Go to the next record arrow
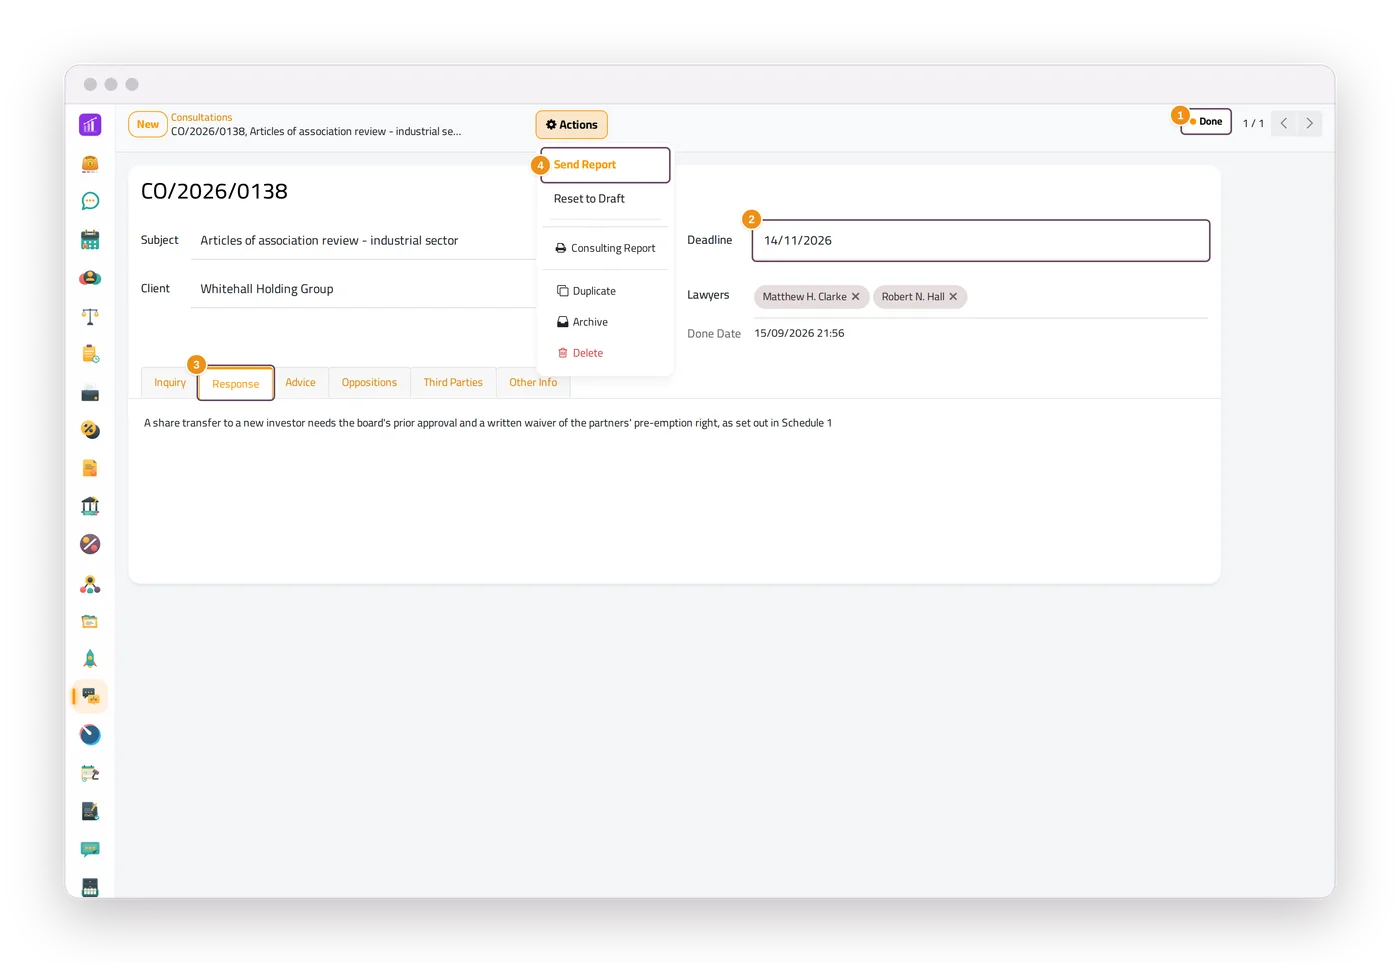This screenshot has height=963, width=1400. (x=1310, y=123)
